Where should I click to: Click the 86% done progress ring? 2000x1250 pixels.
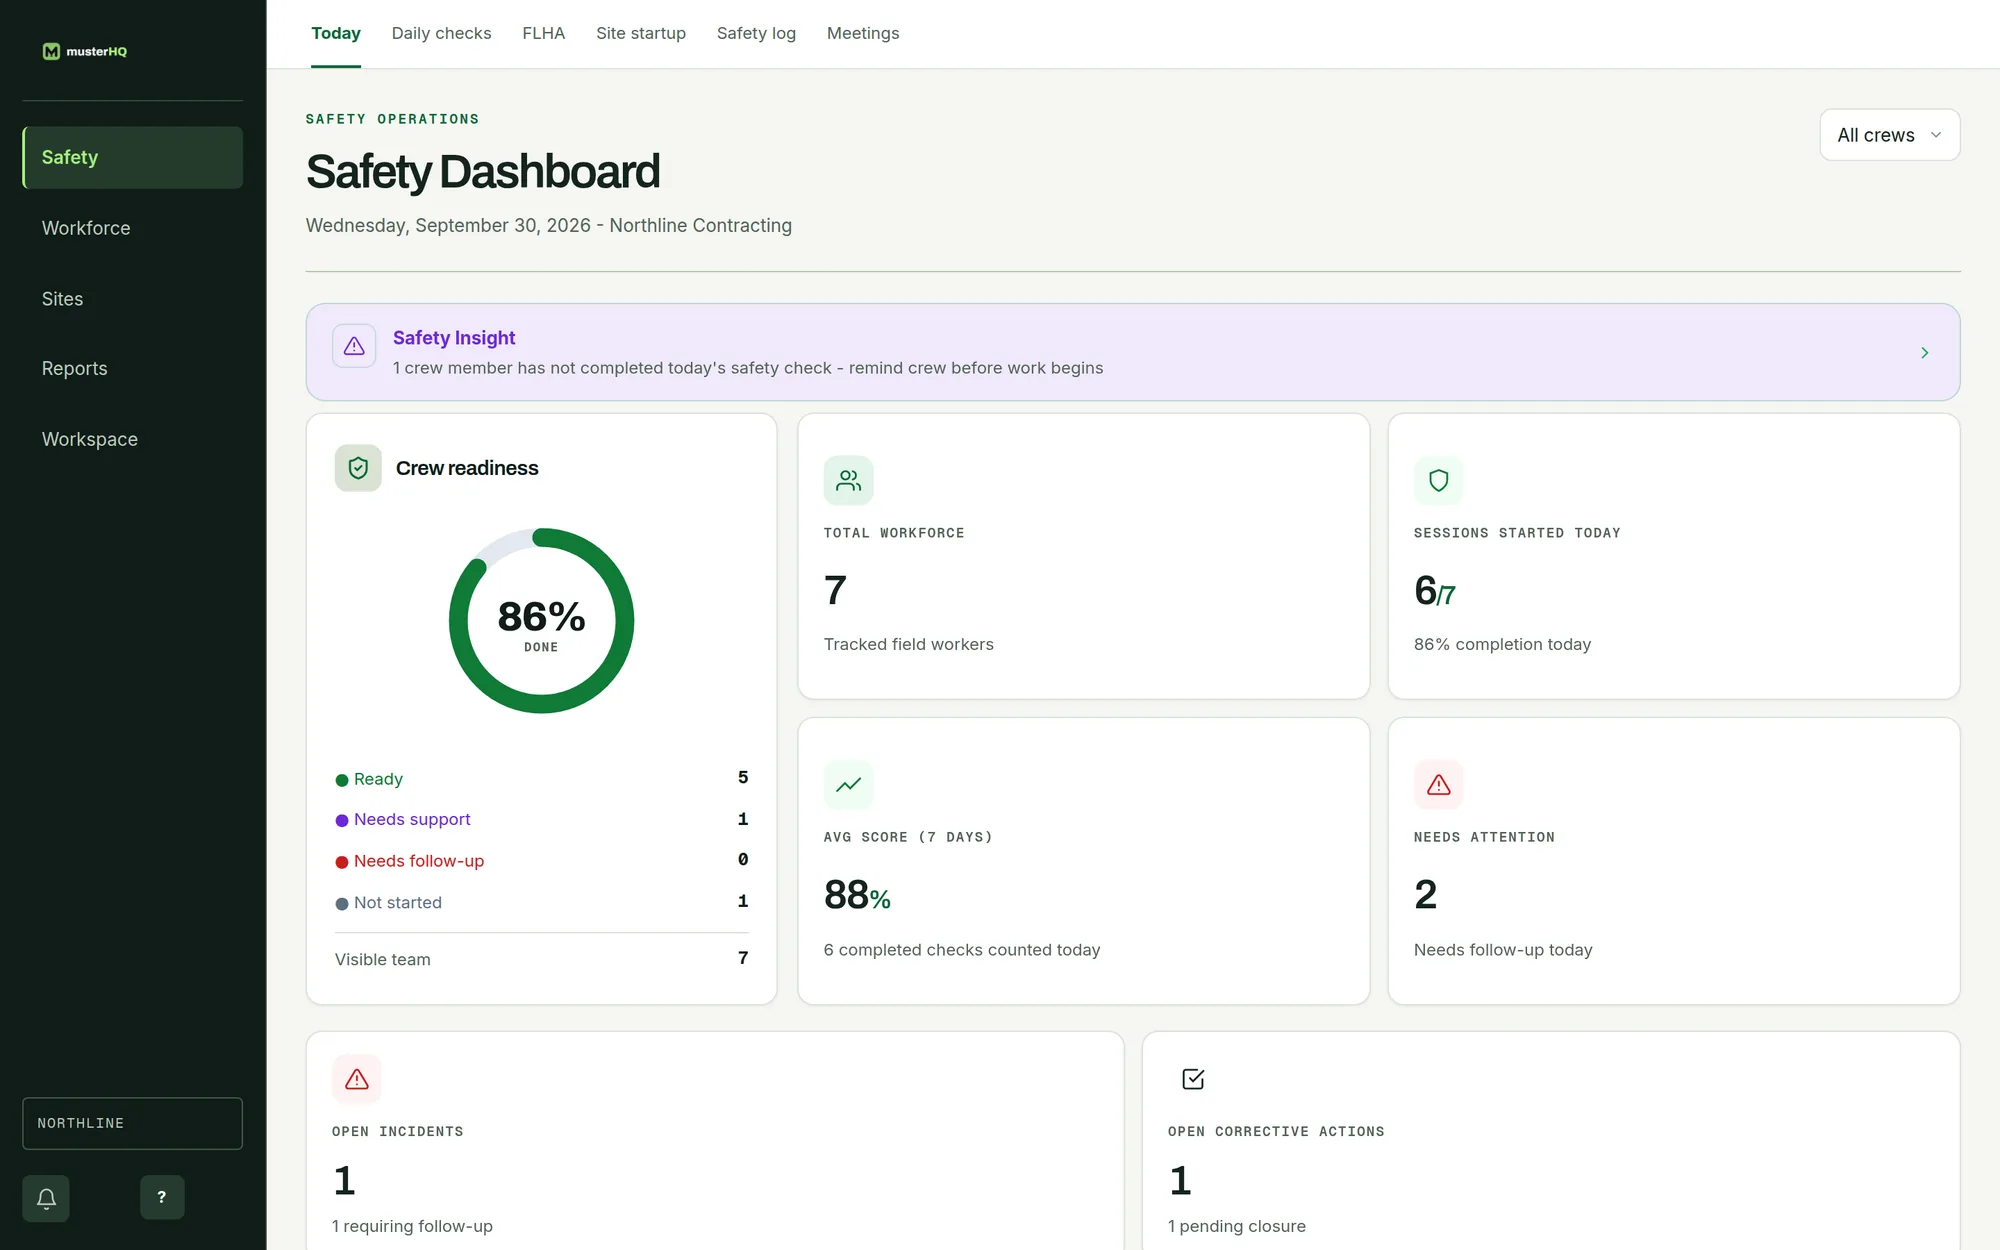tap(541, 621)
